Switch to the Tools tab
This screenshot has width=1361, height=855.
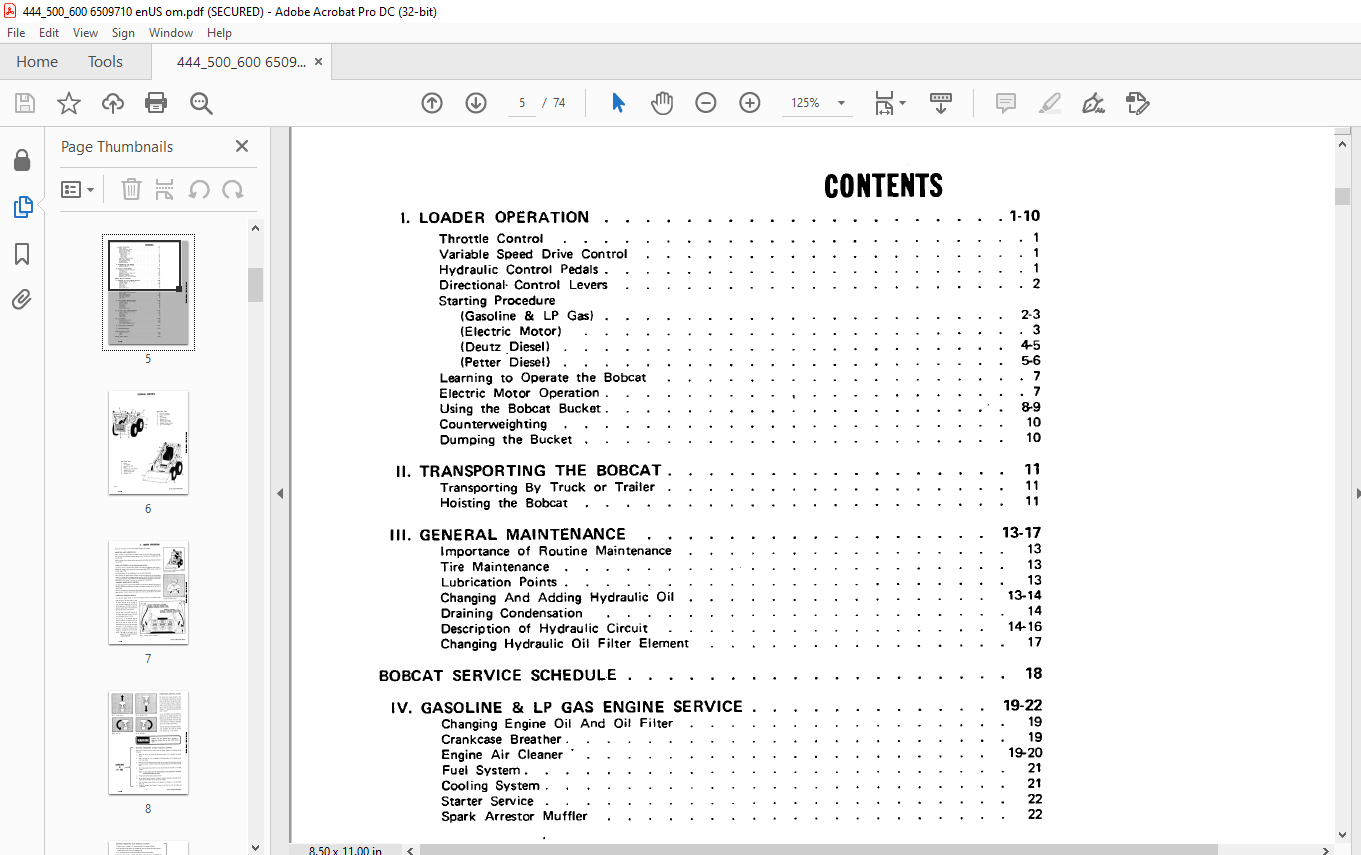click(x=105, y=62)
